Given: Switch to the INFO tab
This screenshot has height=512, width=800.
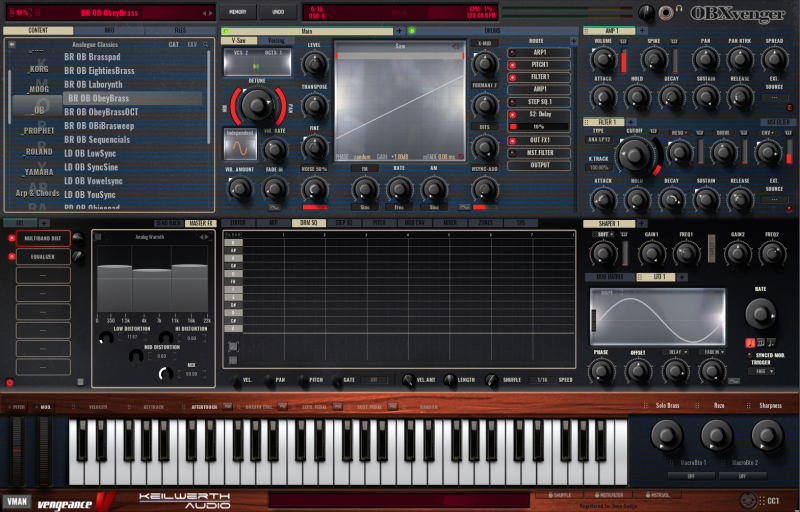Looking at the screenshot, I should pos(109,31).
